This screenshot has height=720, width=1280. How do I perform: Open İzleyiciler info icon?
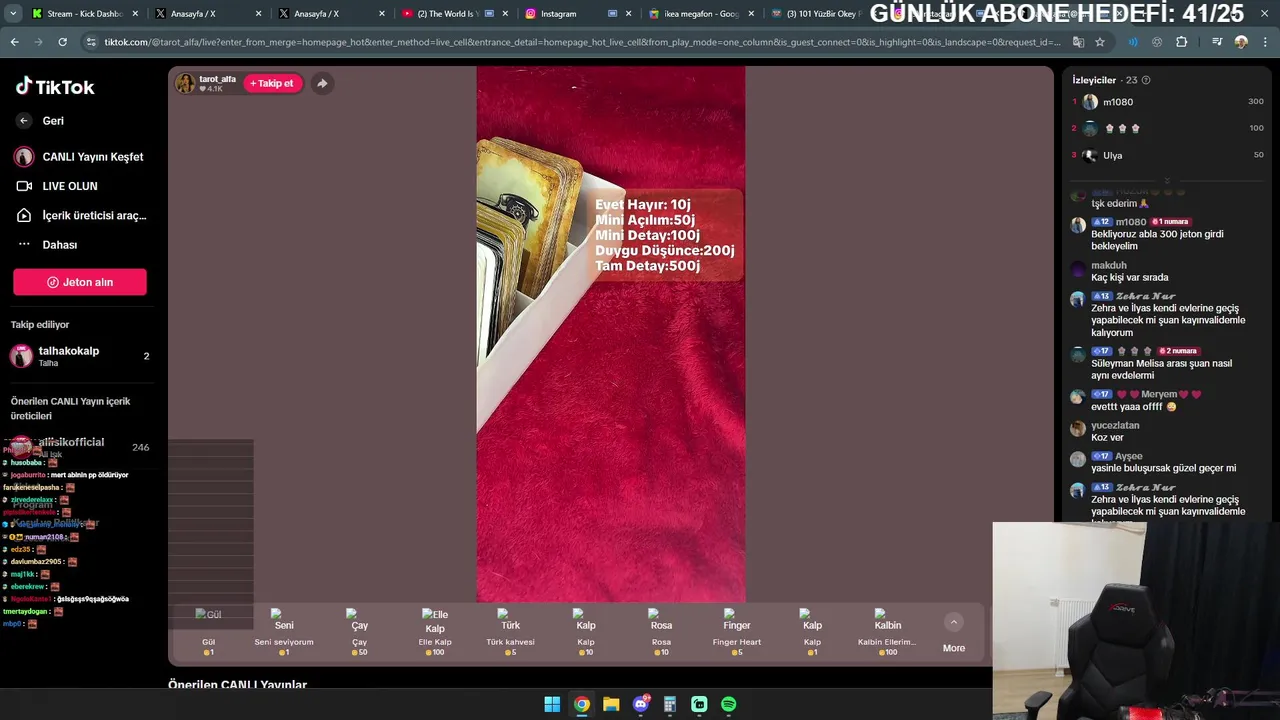[1146, 80]
